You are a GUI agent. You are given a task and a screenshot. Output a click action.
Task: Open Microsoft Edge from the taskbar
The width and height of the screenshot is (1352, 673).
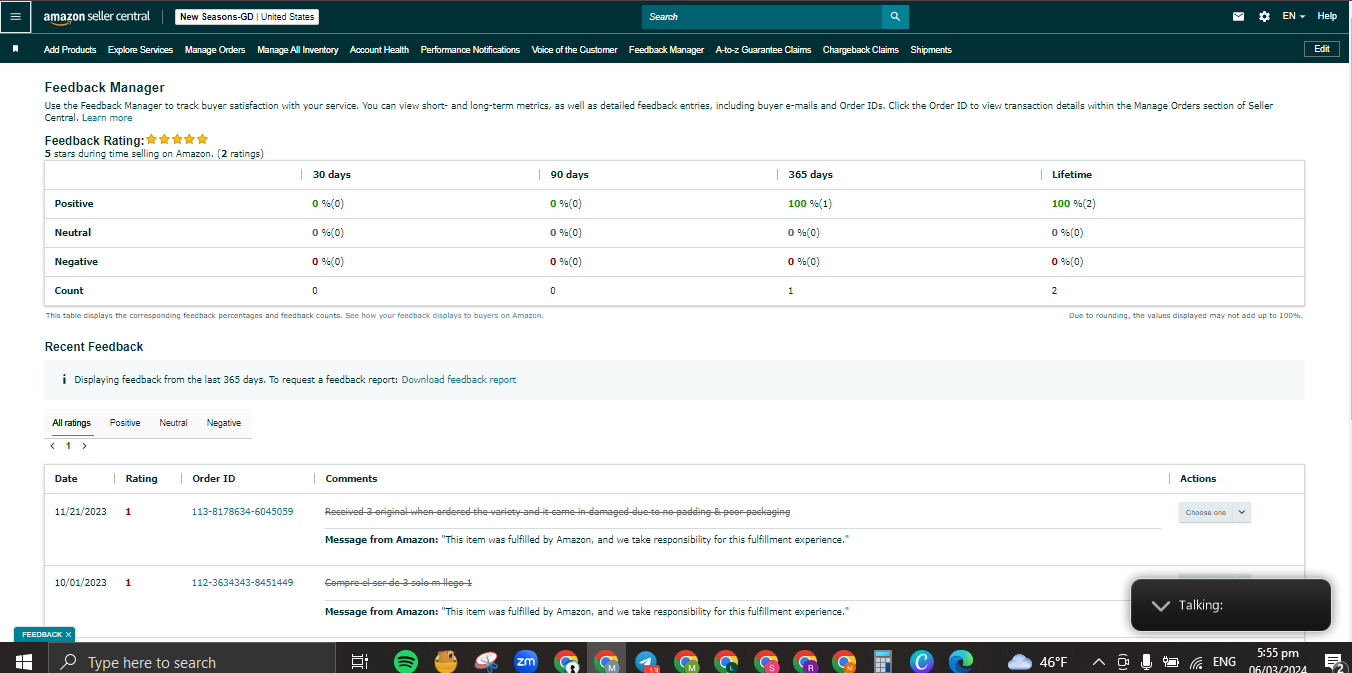pos(961,661)
